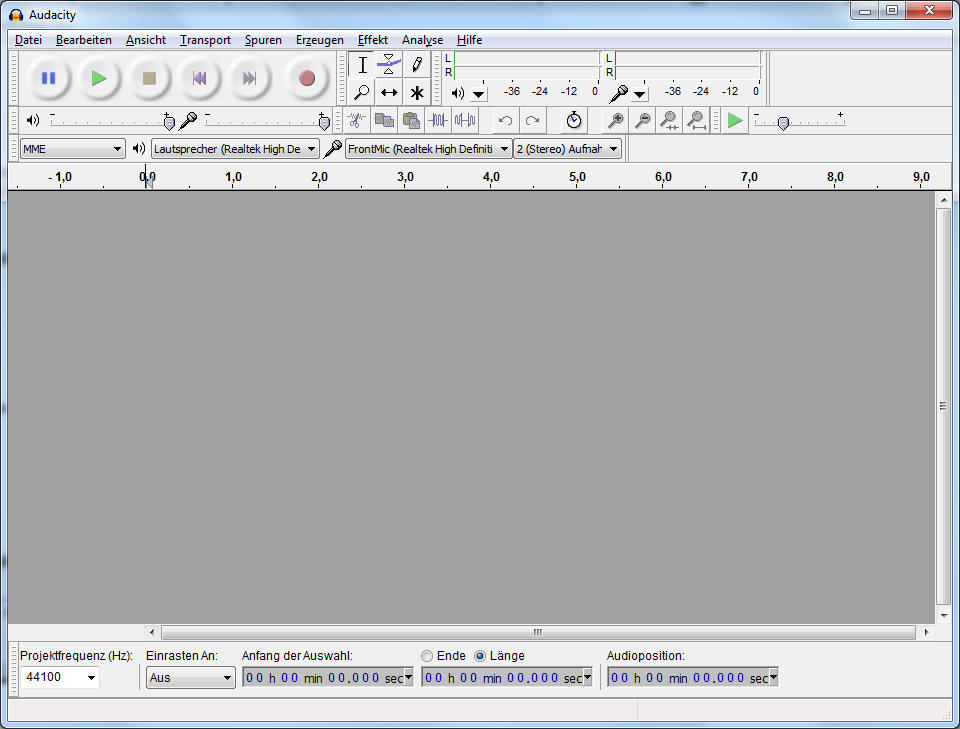Image resolution: width=960 pixels, height=729 pixels.
Task: Select the Selection (I-beam) tool
Action: tap(362, 64)
